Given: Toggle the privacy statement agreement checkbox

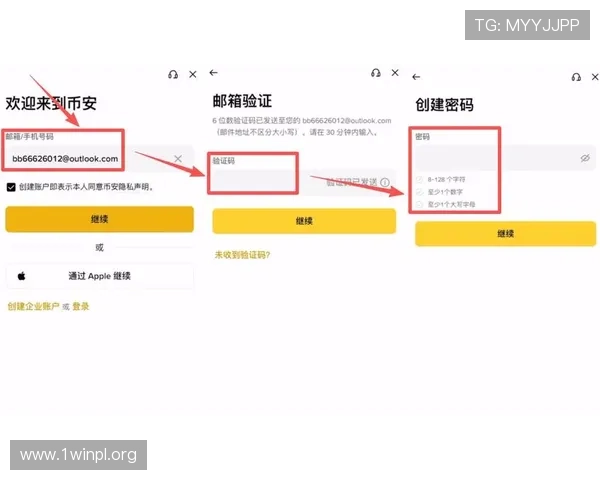Looking at the screenshot, I should click(11, 187).
